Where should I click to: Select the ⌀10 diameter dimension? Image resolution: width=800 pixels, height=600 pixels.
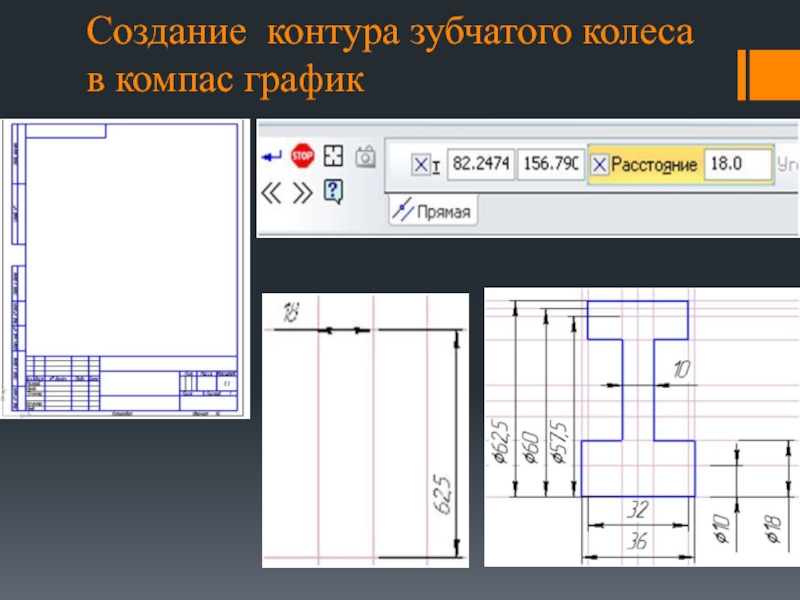[x=720, y=529]
